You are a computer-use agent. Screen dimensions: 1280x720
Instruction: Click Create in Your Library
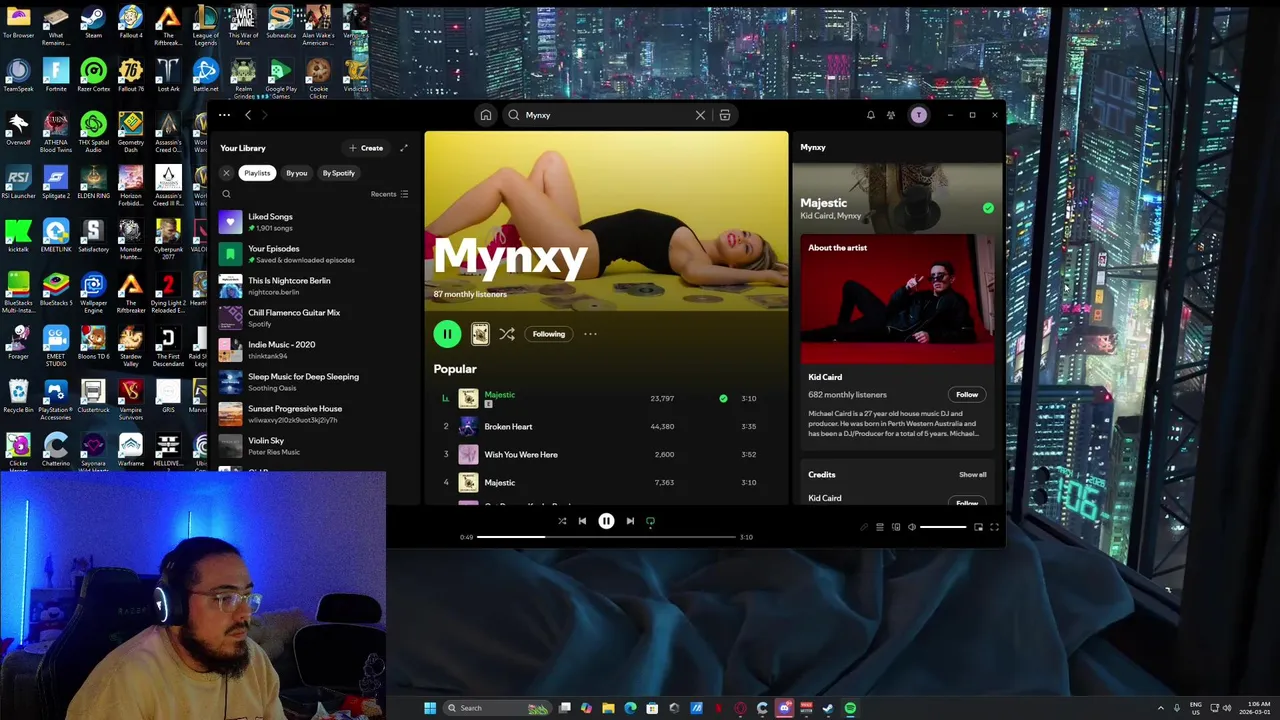tap(366, 148)
